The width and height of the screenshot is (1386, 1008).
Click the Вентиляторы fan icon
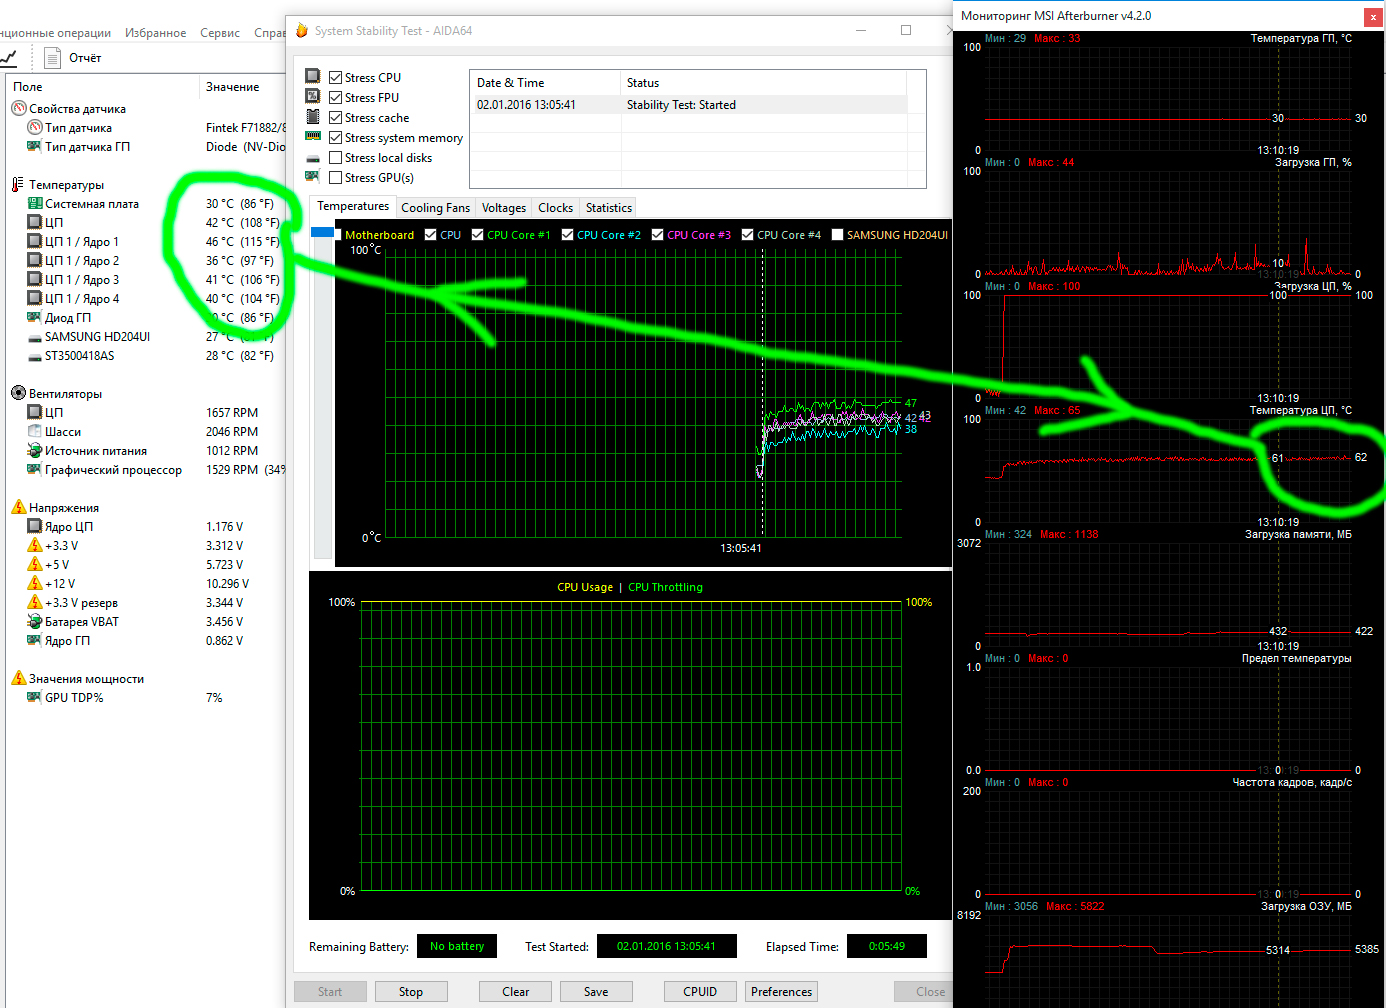18,394
